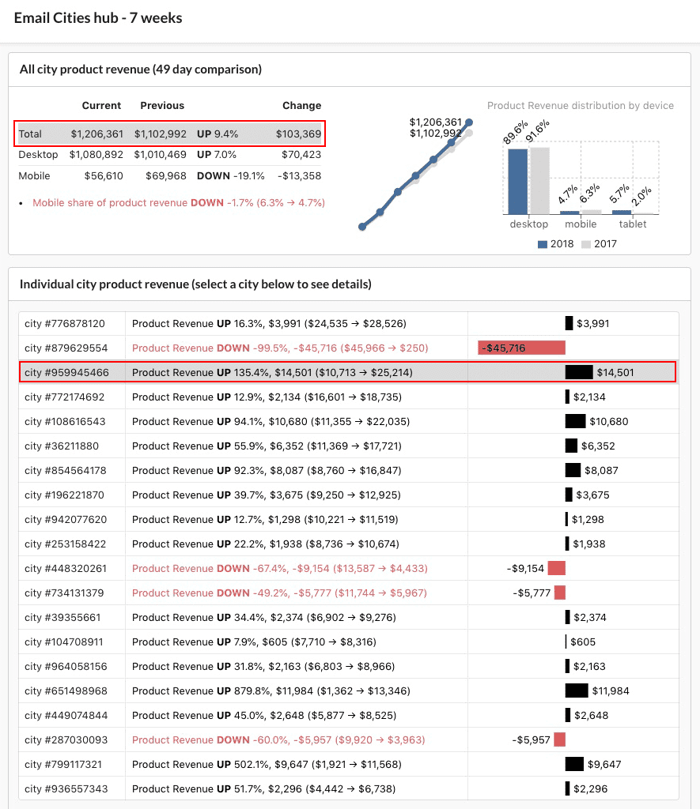Click the mobile share DOWN note
Viewport: 700px width, 809px height.
click(178, 203)
